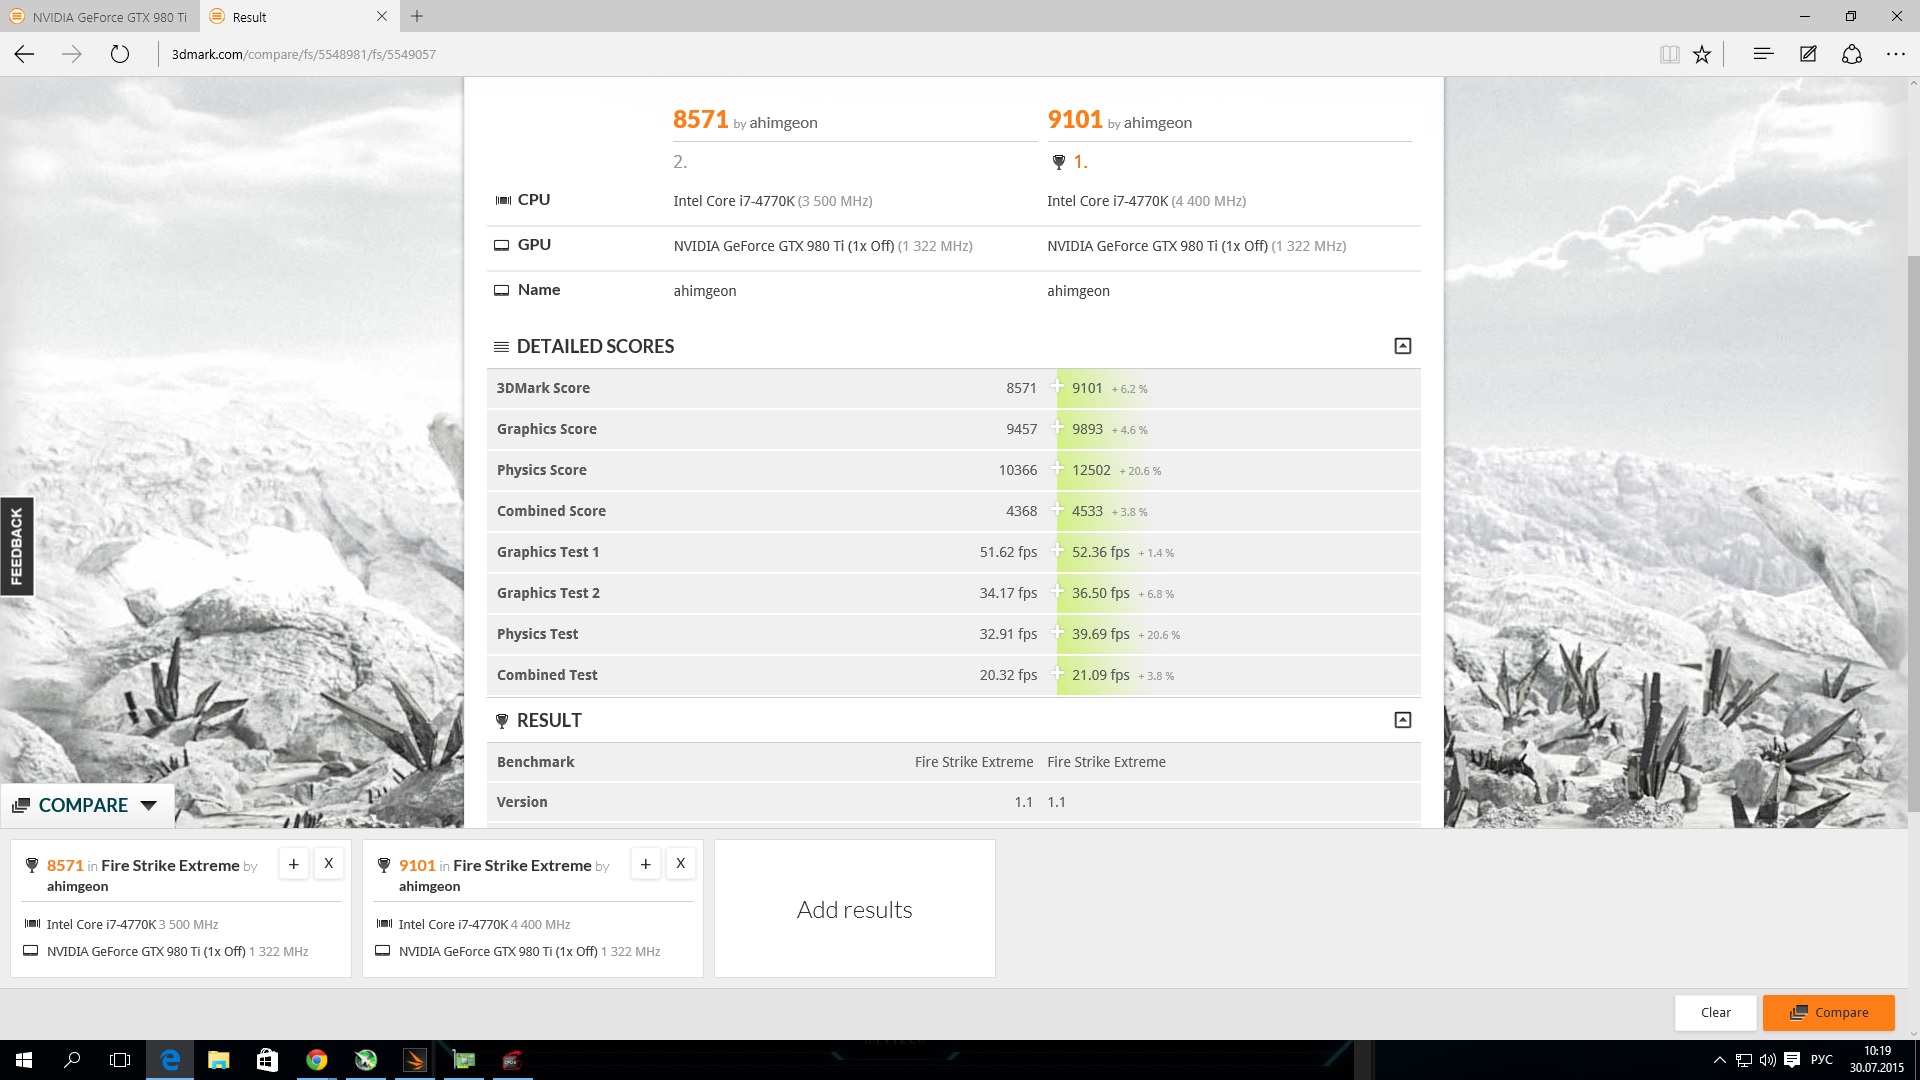Image resolution: width=1920 pixels, height=1080 pixels.
Task: Open the Make a Web Note icon
Action: pos(1808,54)
